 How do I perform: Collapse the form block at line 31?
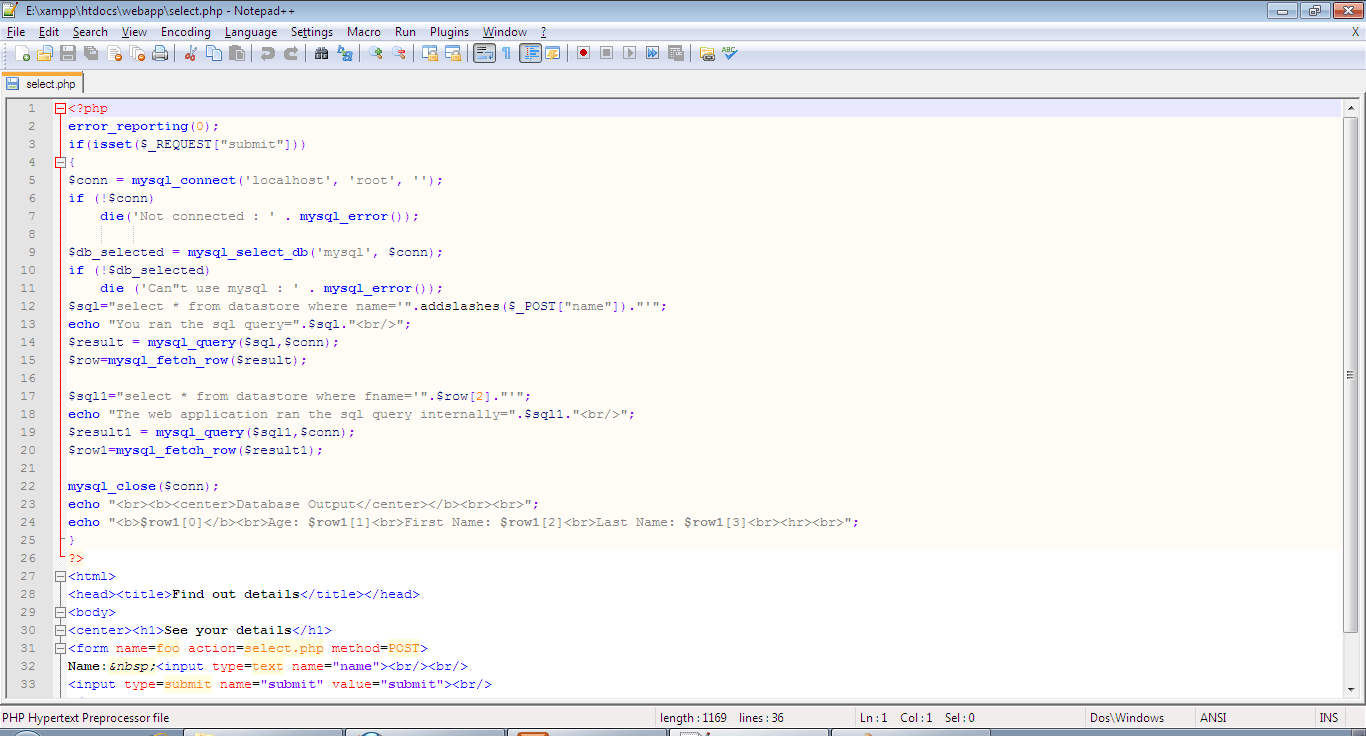[x=59, y=648]
